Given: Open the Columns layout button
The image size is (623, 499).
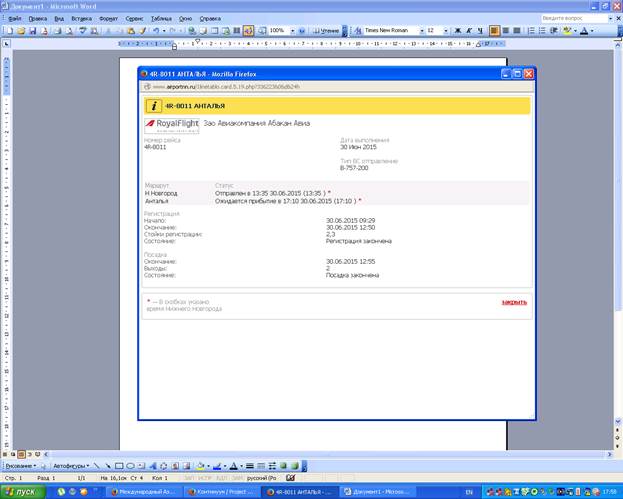Looking at the screenshot, I should [237, 31].
